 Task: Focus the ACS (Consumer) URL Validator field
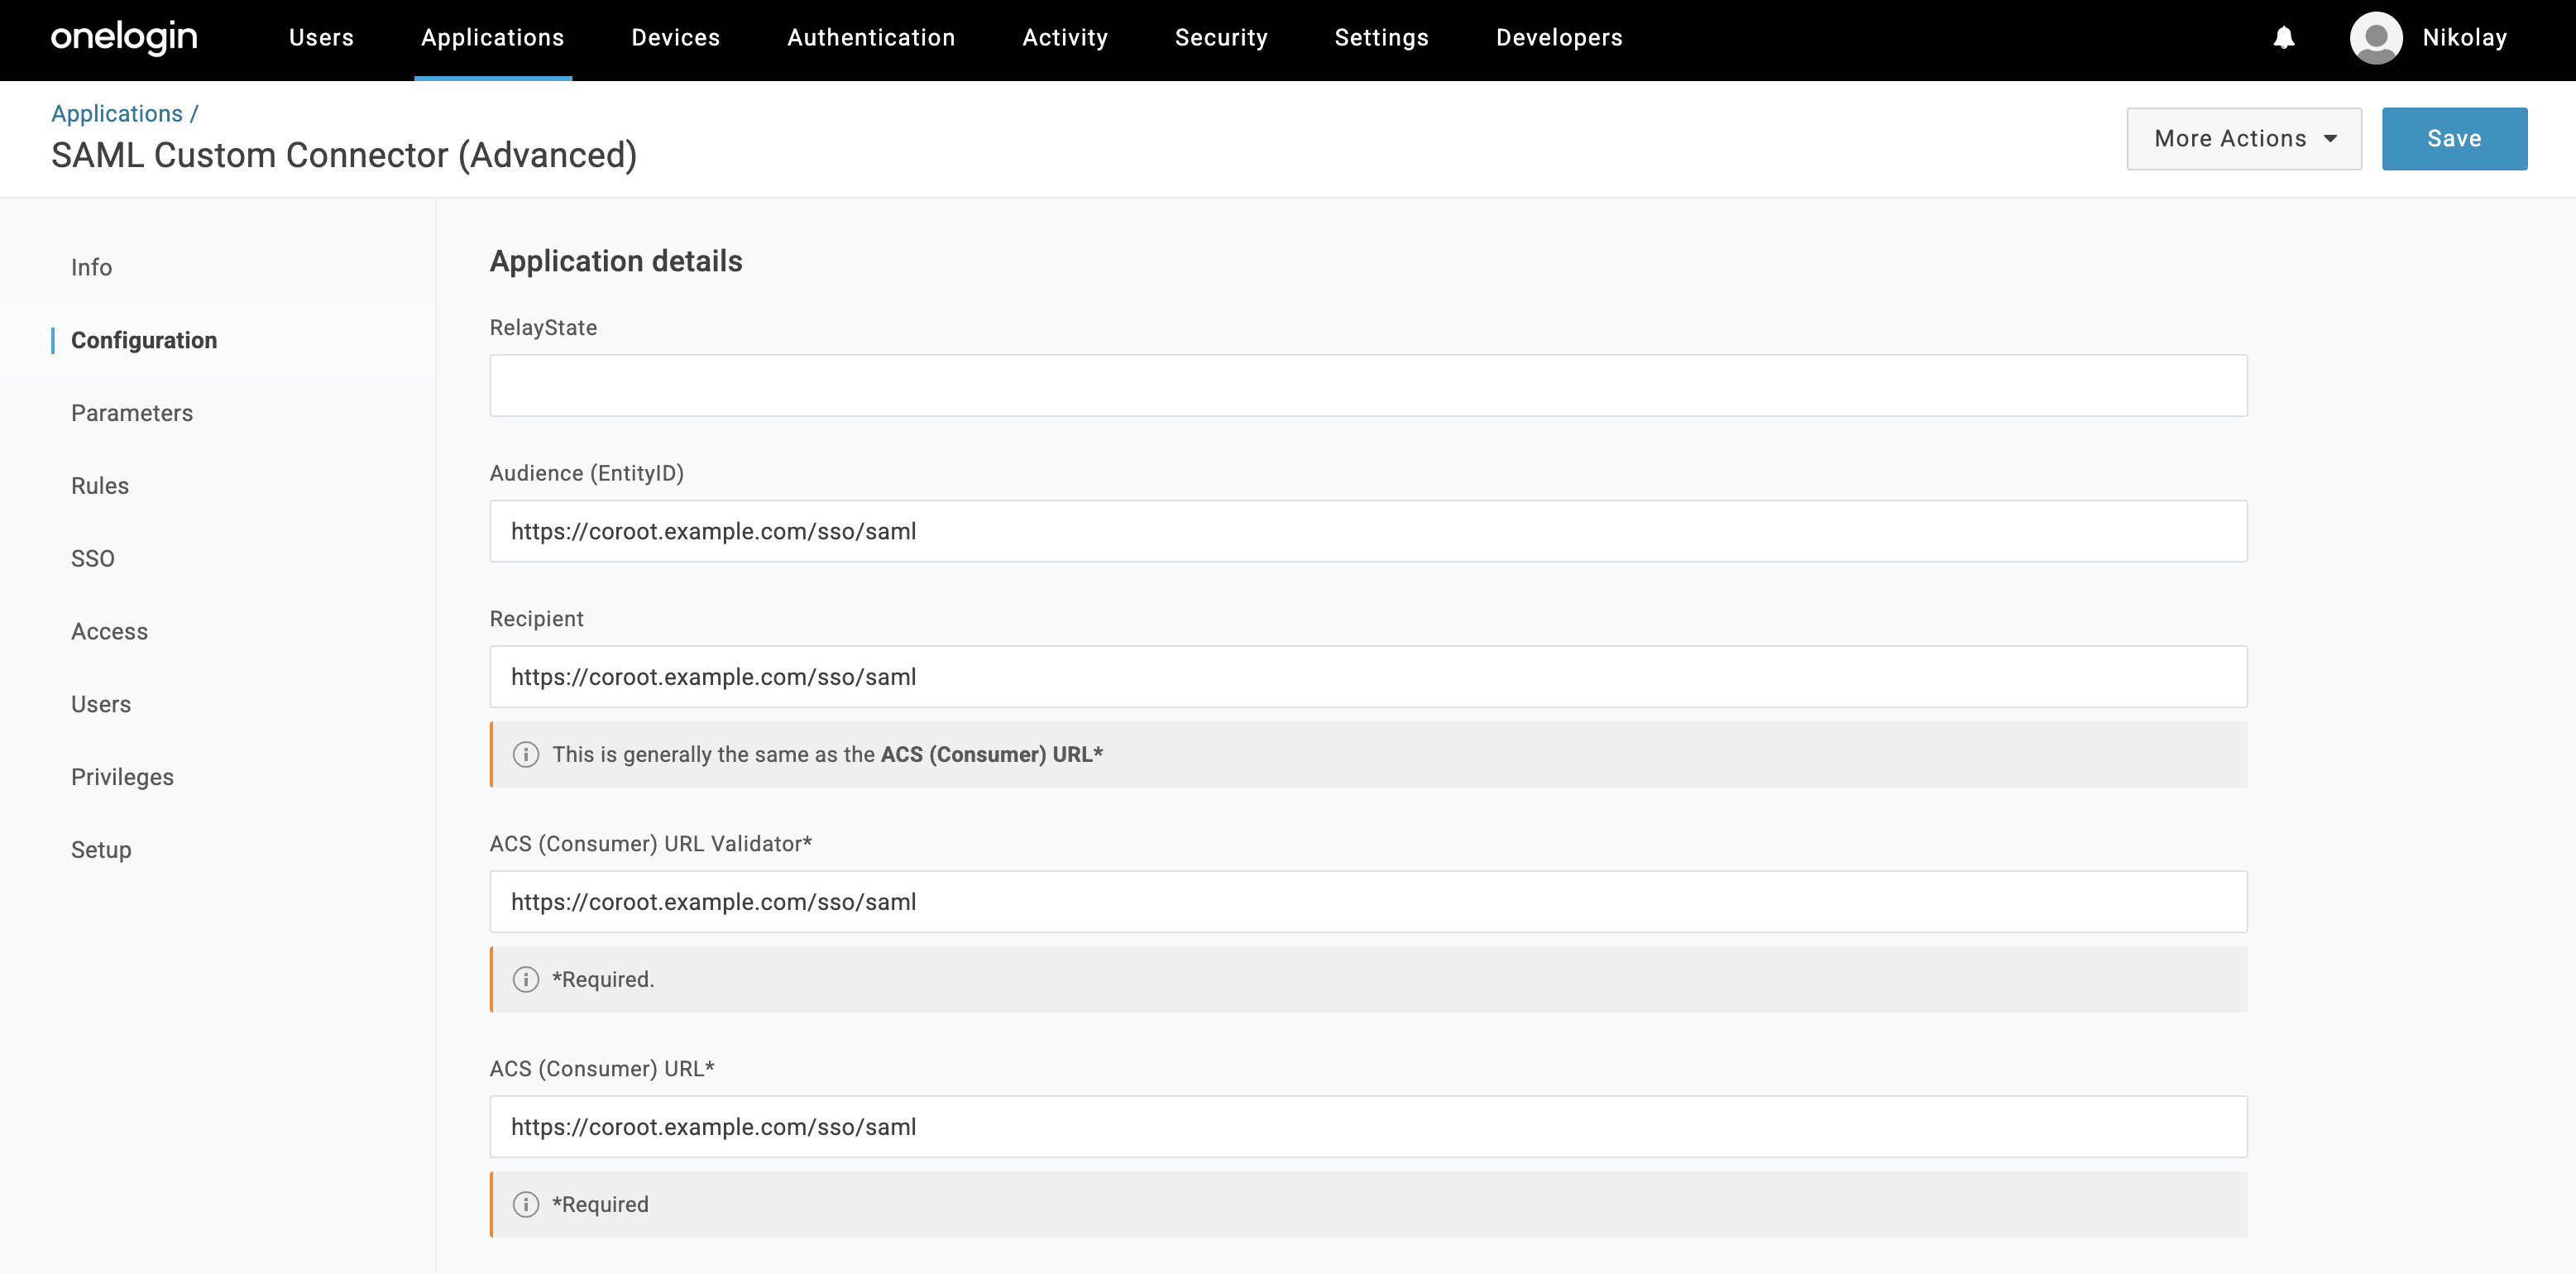coord(1368,902)
